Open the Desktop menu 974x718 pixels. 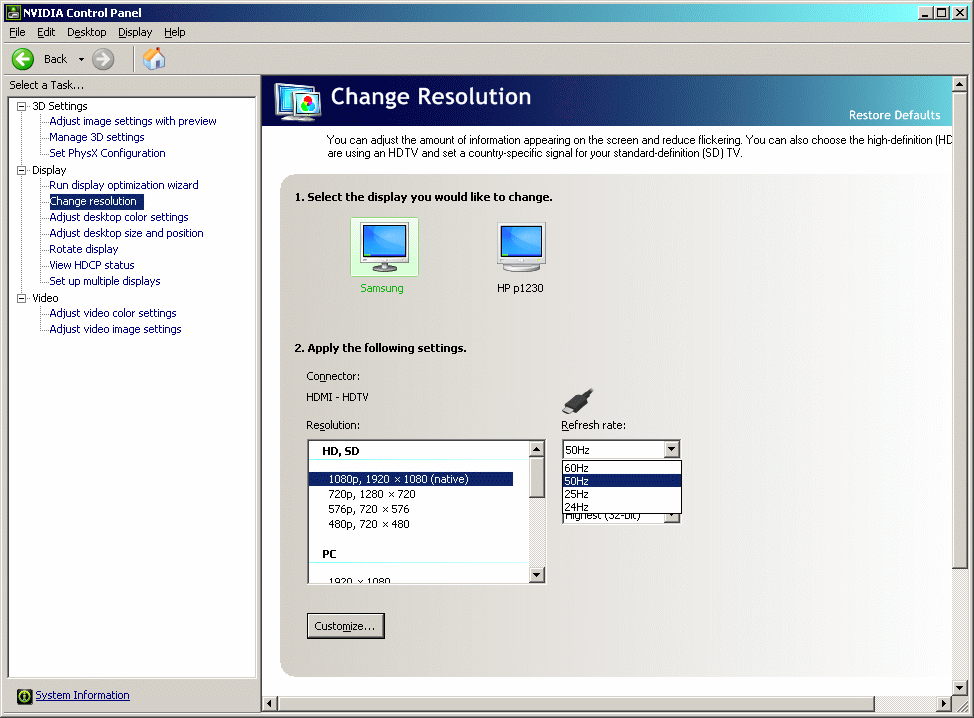(86, 32)
